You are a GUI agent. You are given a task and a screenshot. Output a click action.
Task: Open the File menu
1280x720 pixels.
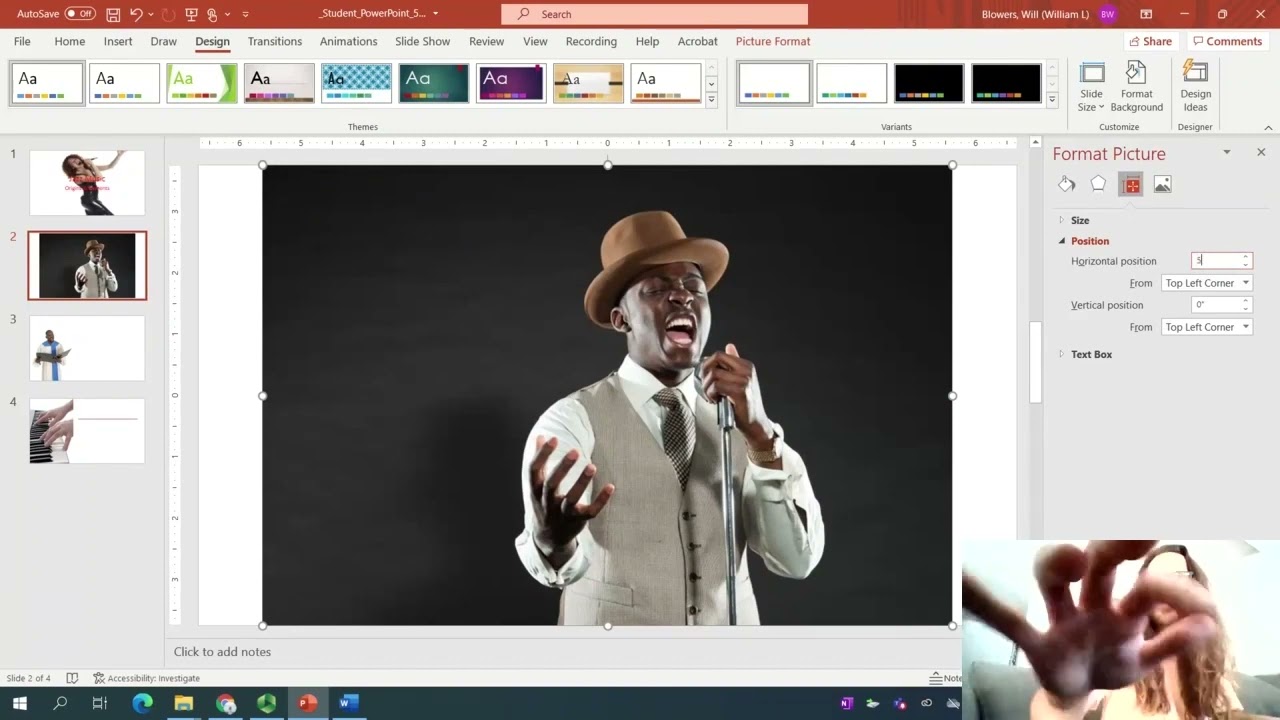pos(22,41)
